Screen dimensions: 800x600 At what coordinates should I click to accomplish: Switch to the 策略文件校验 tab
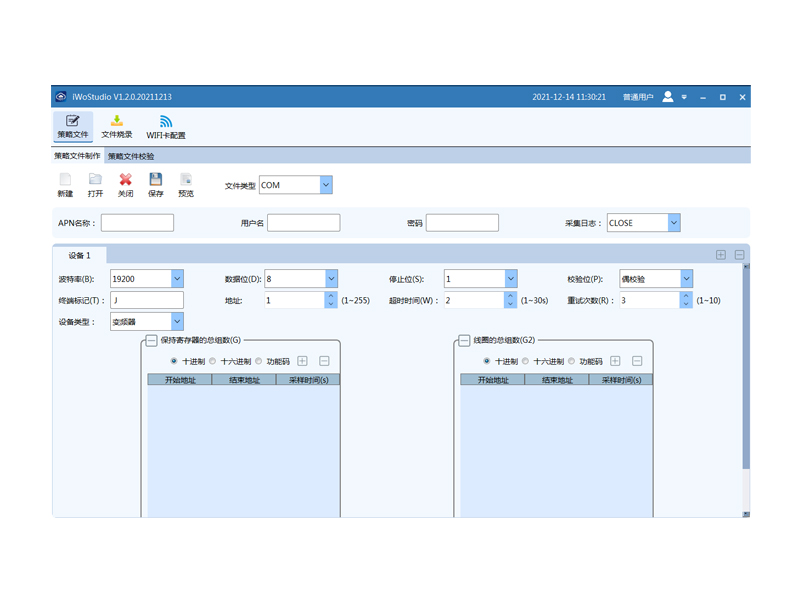coord(131,156)
